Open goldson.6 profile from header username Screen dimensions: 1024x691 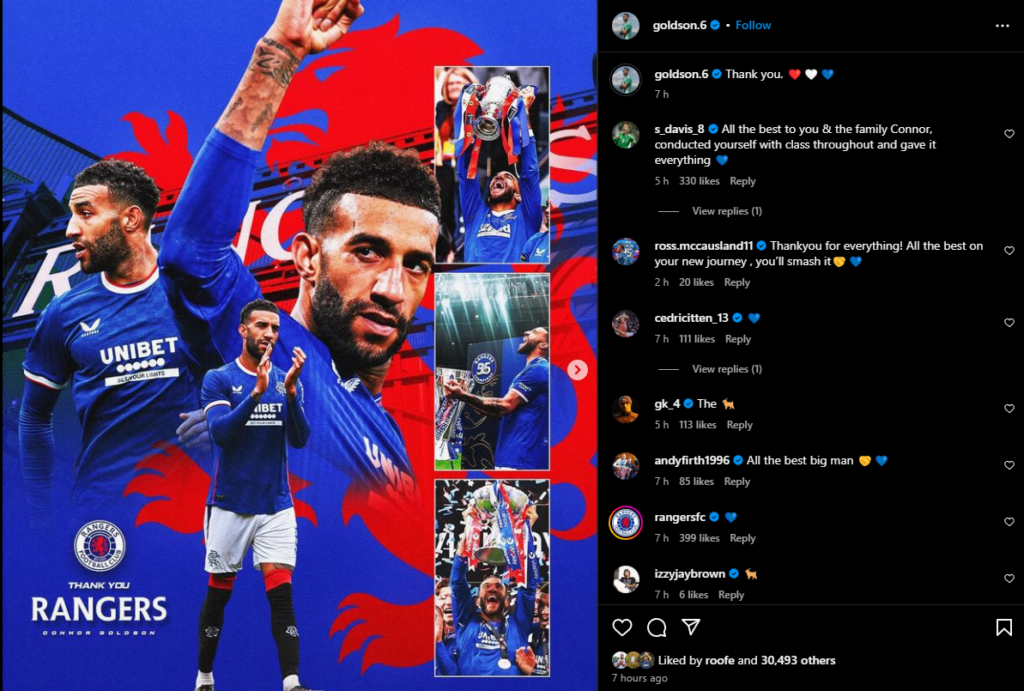coord(680,25)
